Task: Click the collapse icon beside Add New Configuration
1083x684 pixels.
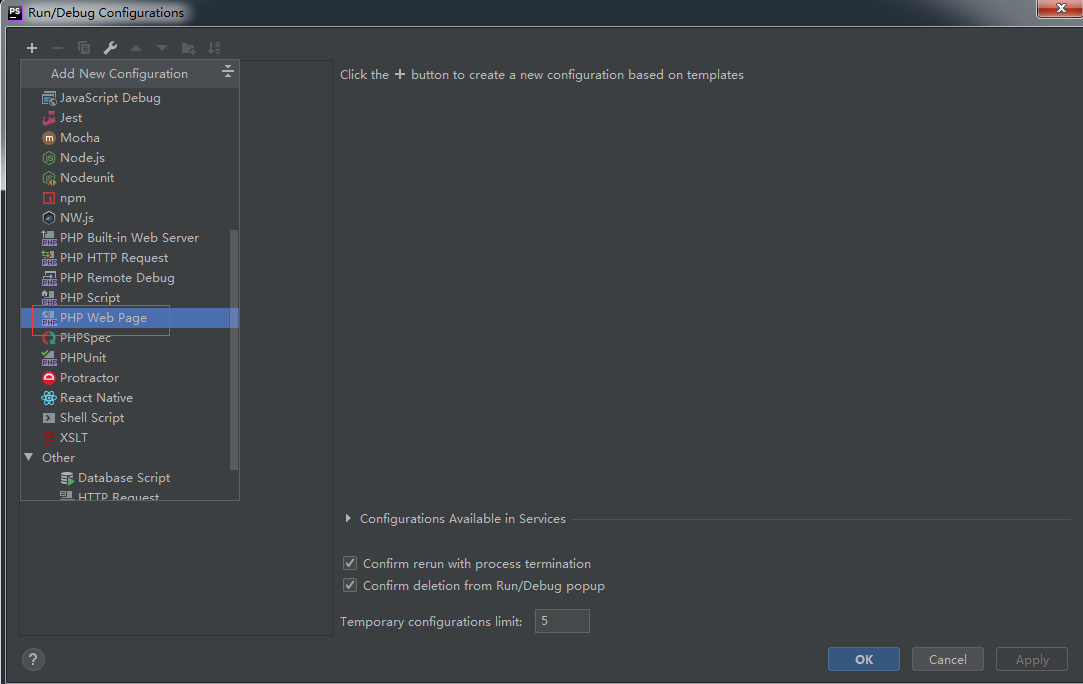Action: point(227,72)
